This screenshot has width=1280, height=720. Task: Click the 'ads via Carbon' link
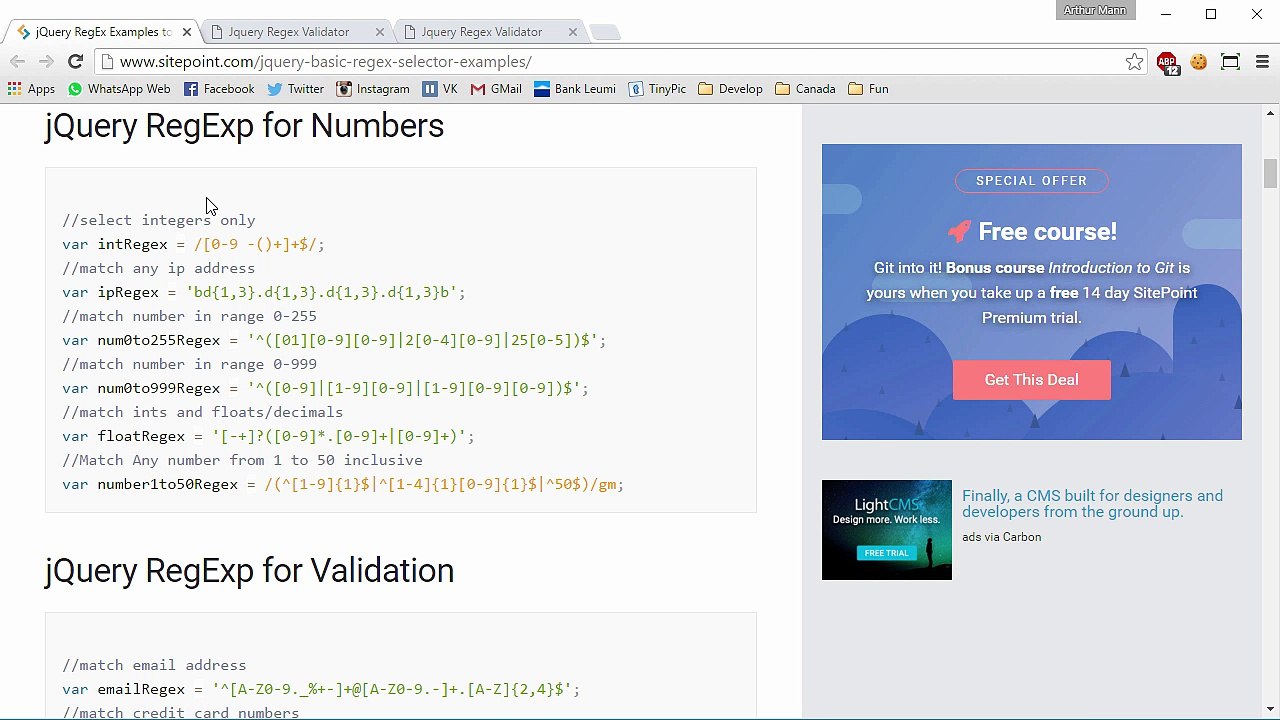tap(1001, 537)
